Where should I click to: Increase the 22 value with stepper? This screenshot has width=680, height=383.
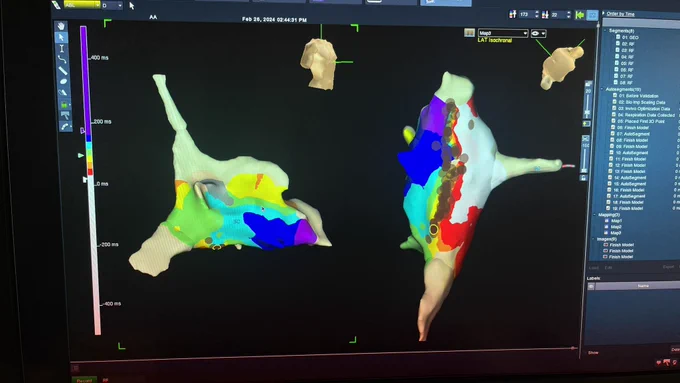[569, 13]
